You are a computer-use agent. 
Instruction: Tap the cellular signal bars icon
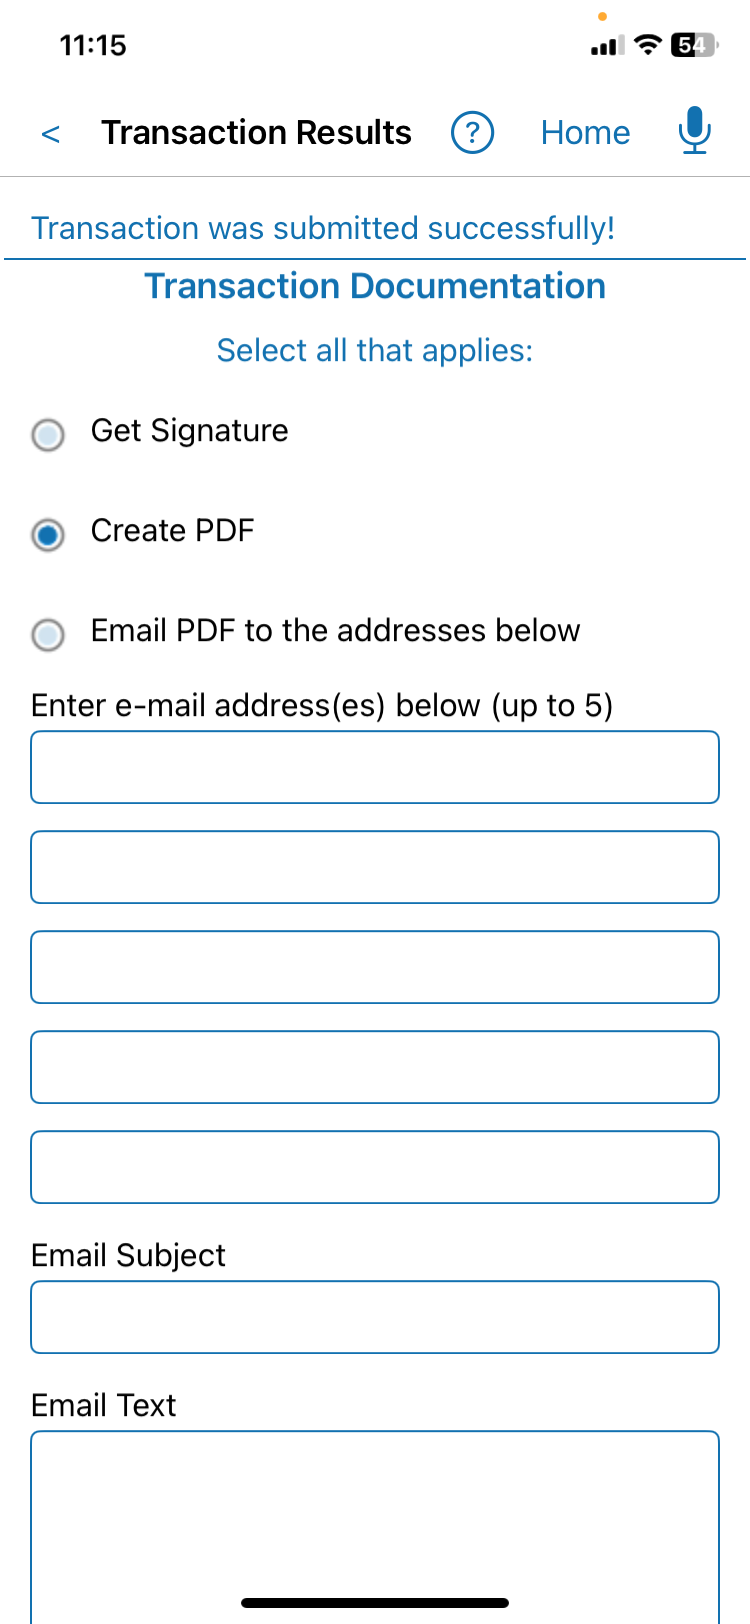(607, 46)
